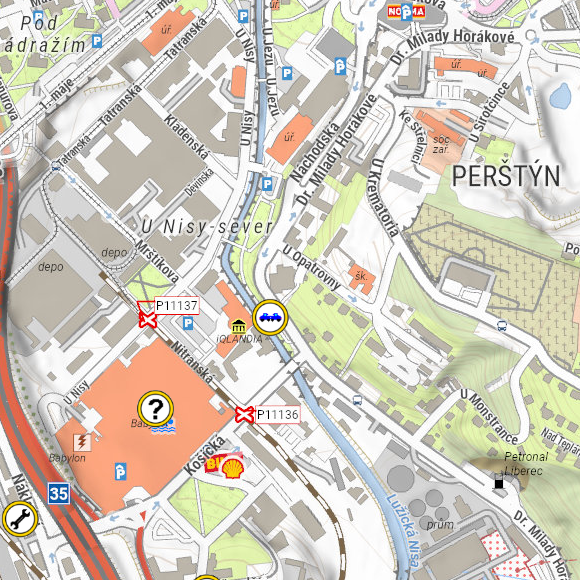Click the traffic congestion cars marker

[x=270, y=317]
